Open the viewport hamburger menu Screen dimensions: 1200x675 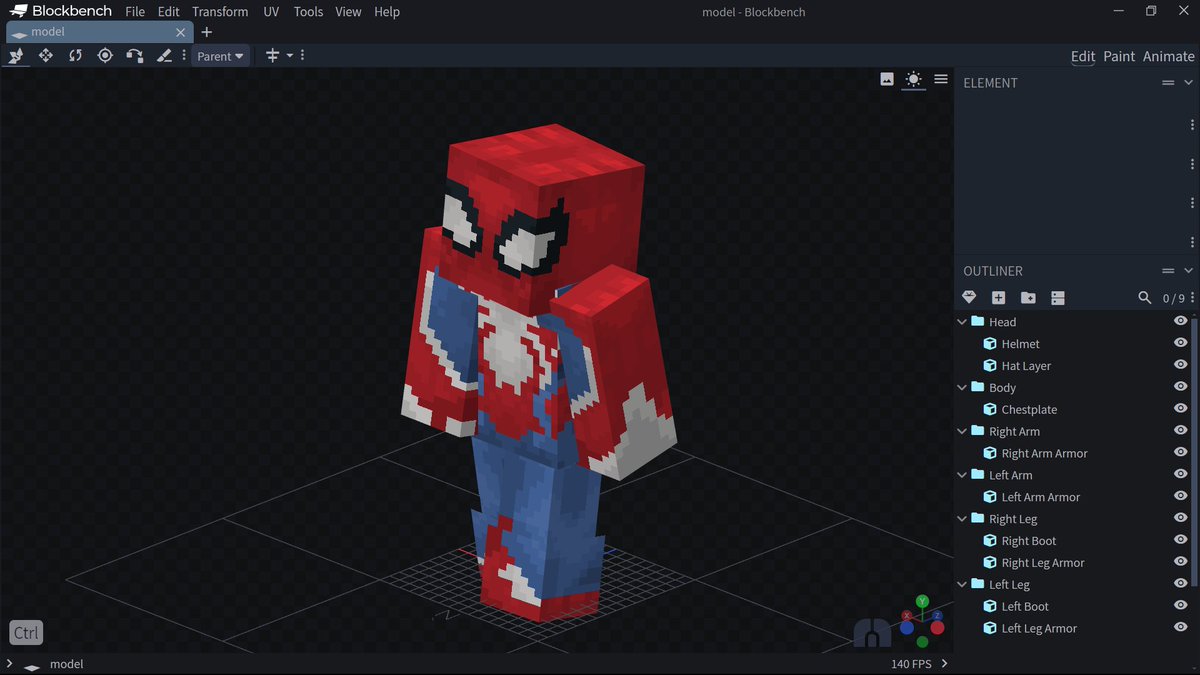[x=941, y=79]
